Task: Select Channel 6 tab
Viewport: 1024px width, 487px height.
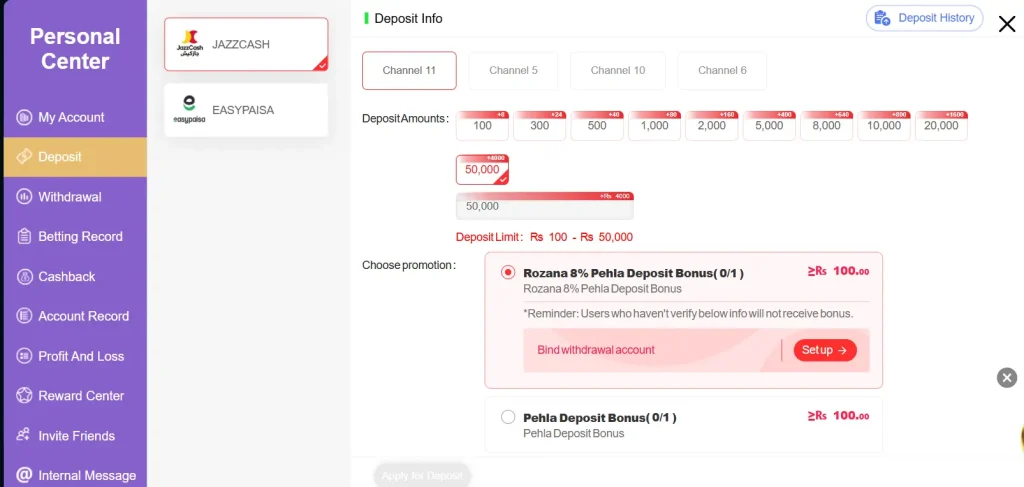Action: 722,71
